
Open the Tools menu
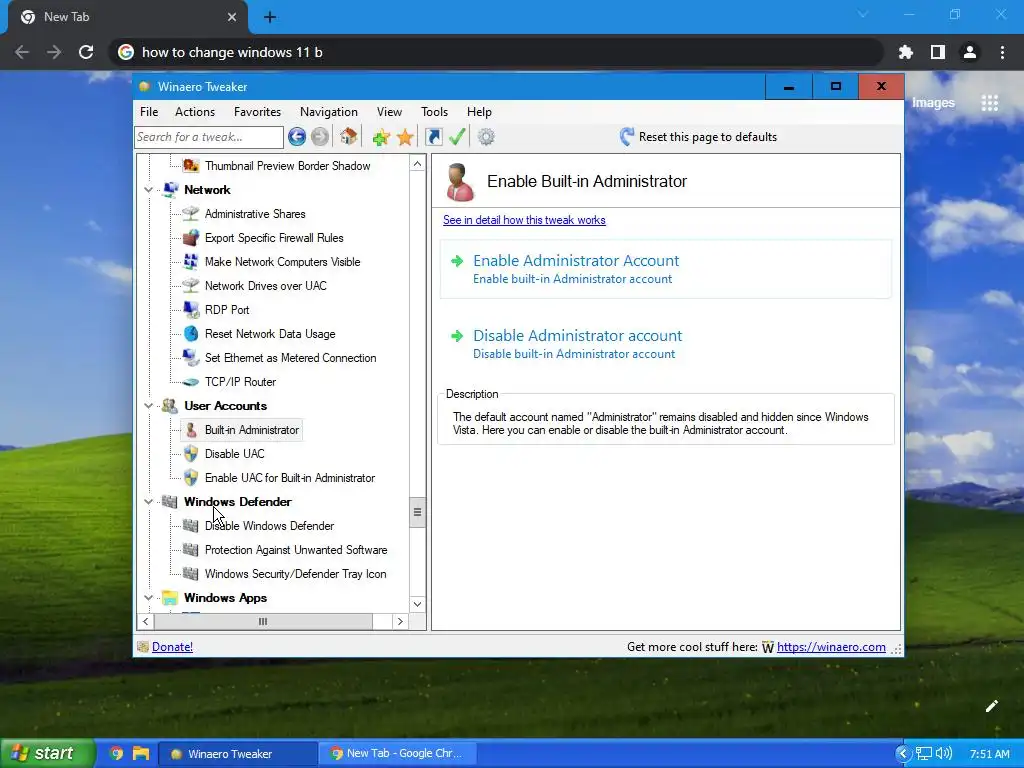click(x=434, y=112)
